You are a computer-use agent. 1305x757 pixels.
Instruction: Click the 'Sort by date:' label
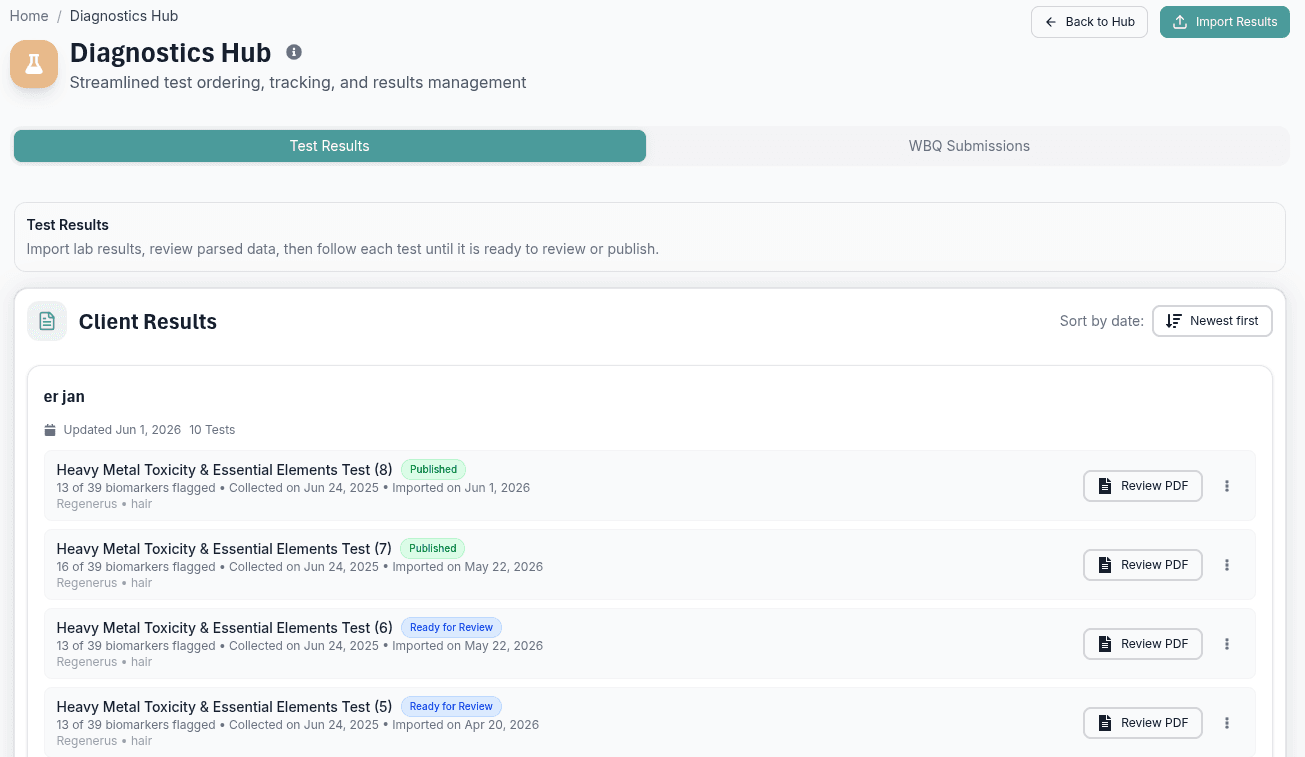click(x=1102, y=321)
